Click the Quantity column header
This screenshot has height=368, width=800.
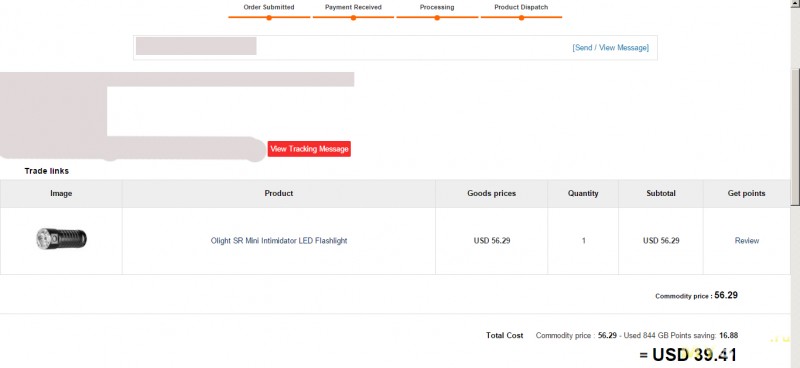tap(583, 193)
